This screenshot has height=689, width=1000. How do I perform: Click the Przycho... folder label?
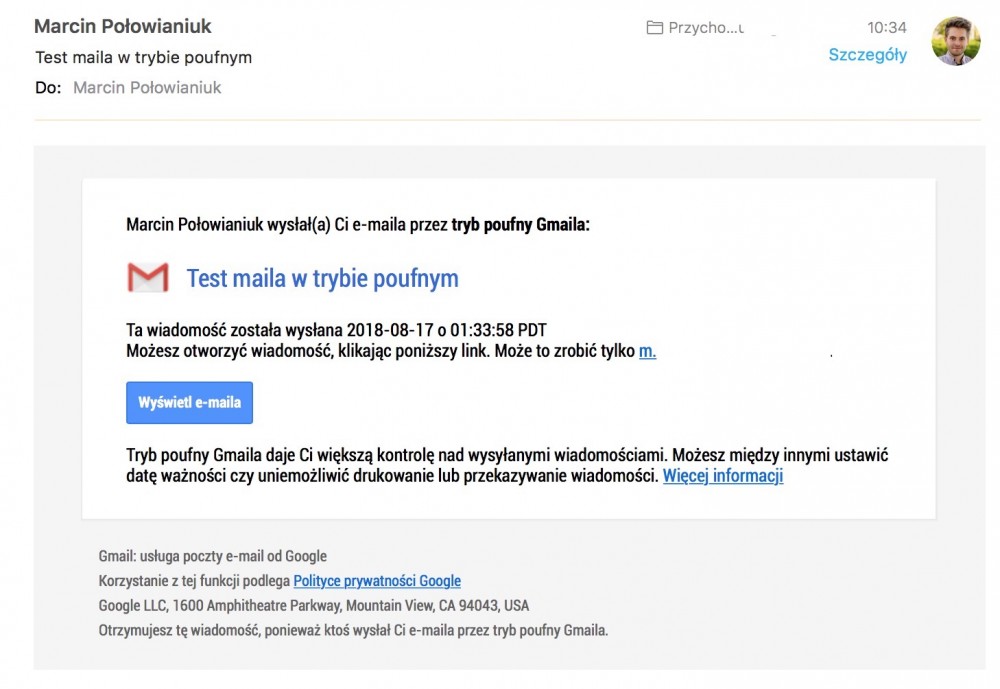[705, 28]
